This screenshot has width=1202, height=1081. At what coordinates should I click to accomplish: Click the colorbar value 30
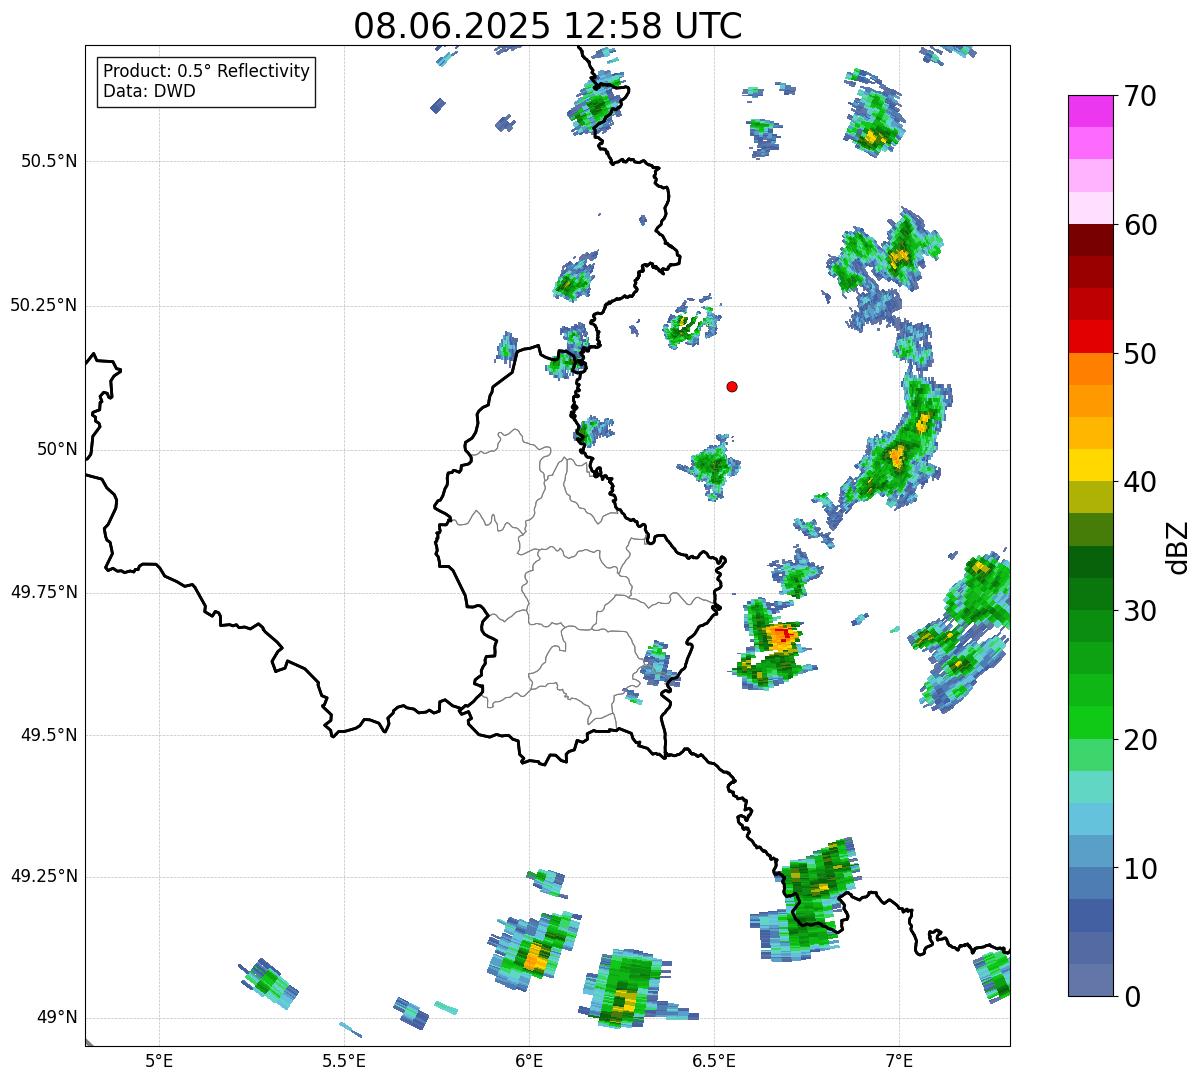pyautogui.click(x=1141, y=611)
